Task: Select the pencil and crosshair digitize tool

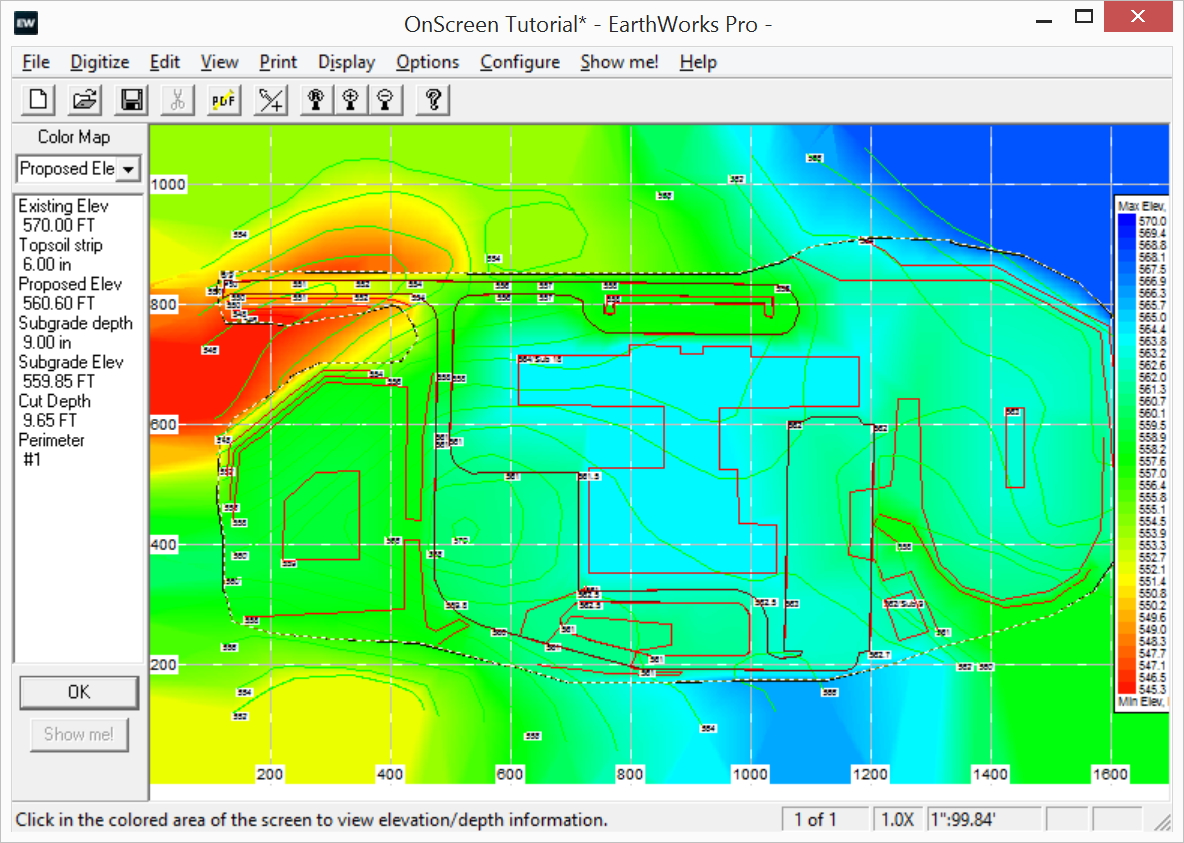Action: 271,100
